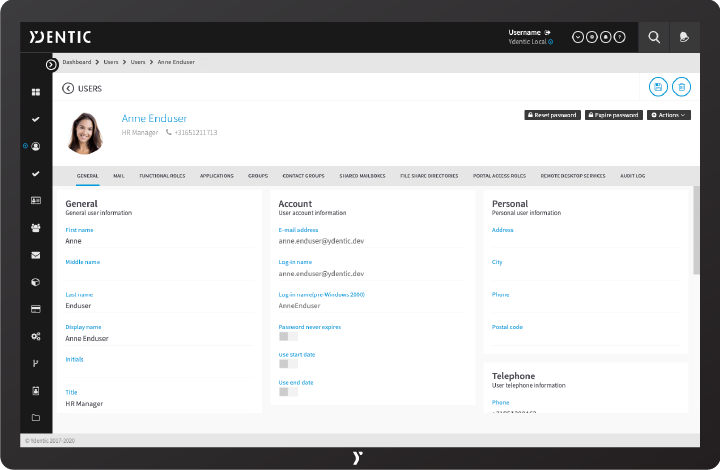Switch to the Remote Desktop Services tab
Image resolution: width=720 pixels, height=470 pixels.
click(573, 176)
